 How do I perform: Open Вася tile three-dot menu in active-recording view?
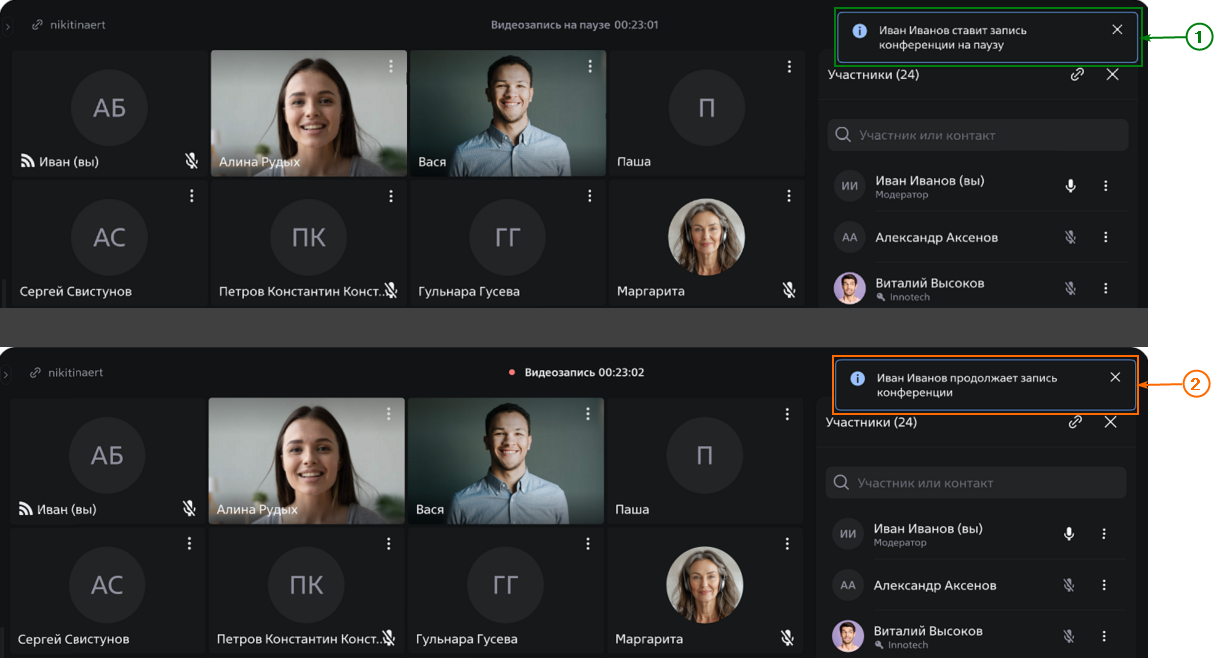tap(588, 414)
